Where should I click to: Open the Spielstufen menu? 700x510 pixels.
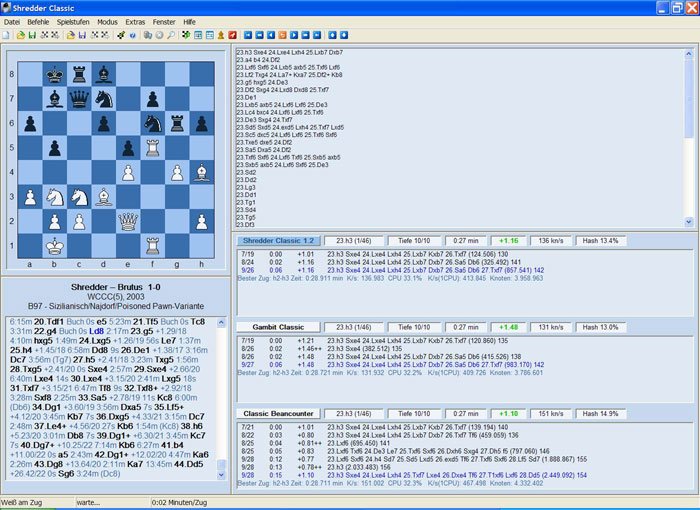click(x=73, y=22)
